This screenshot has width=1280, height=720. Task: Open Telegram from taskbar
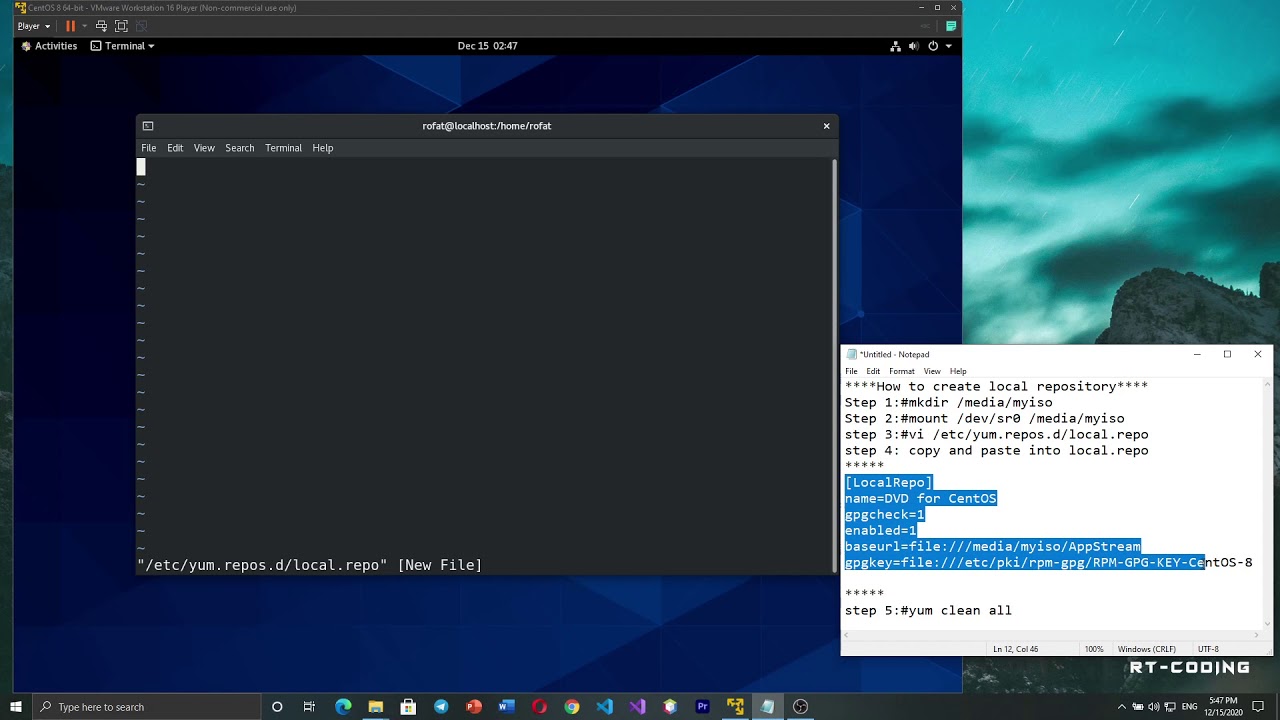[441, 707]
